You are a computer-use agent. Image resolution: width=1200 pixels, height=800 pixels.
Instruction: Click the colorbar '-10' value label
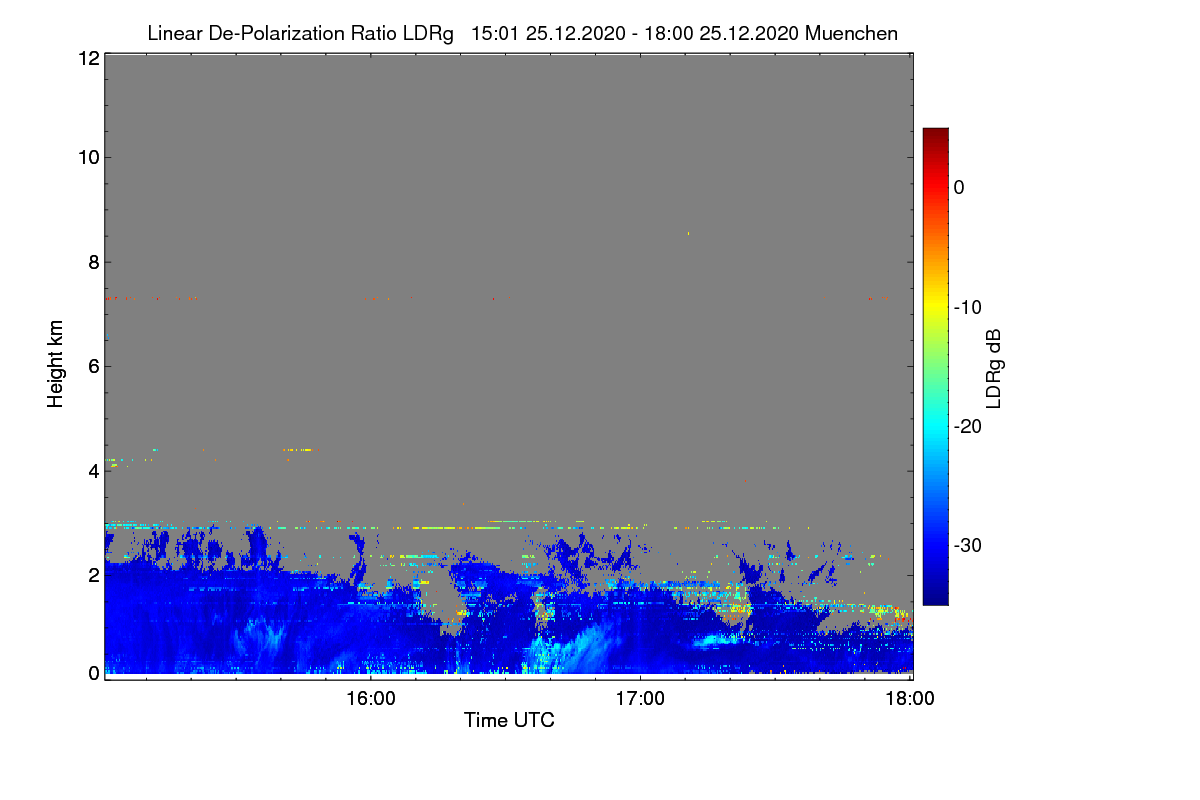pyautogui.click(x=967, y=307)
